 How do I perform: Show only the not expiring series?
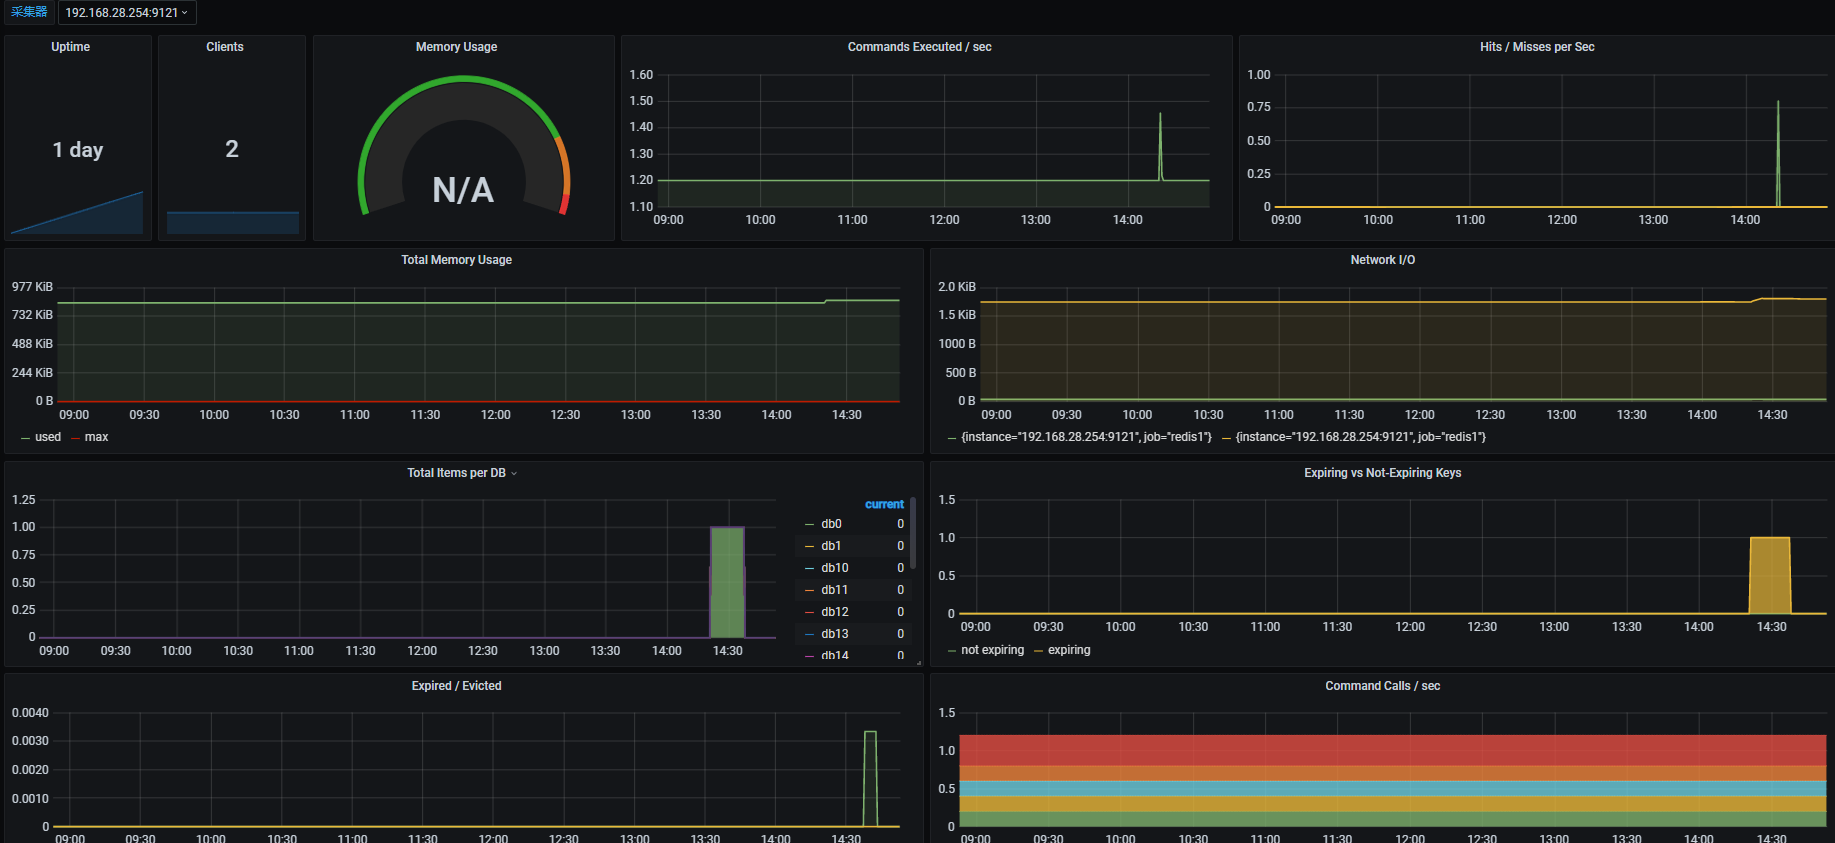click(992, 650)
